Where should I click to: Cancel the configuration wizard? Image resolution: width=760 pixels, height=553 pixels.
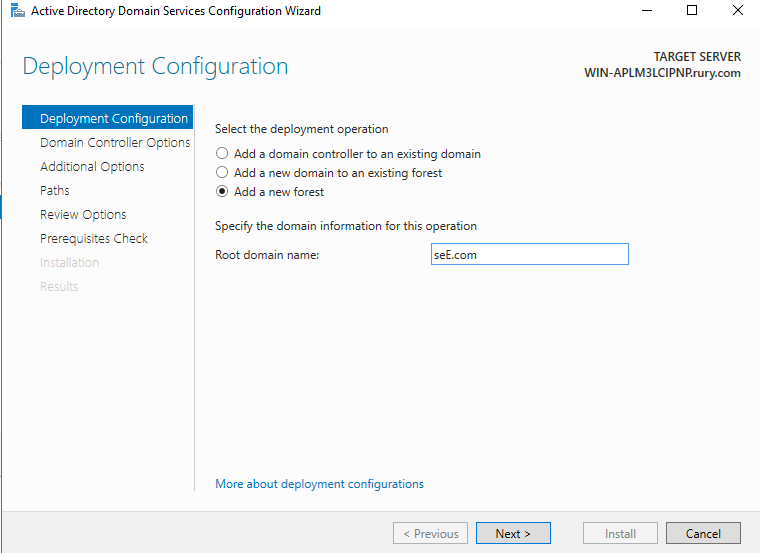coord(703,533)
